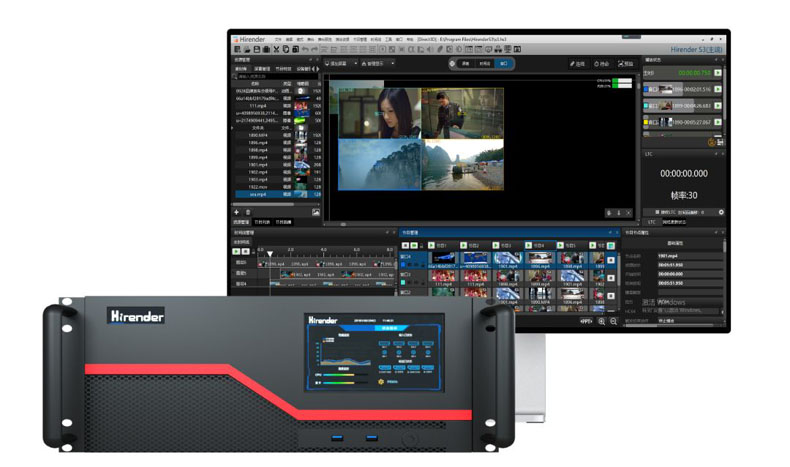Click the gear icon beside the mode switcher

(452, 63)
